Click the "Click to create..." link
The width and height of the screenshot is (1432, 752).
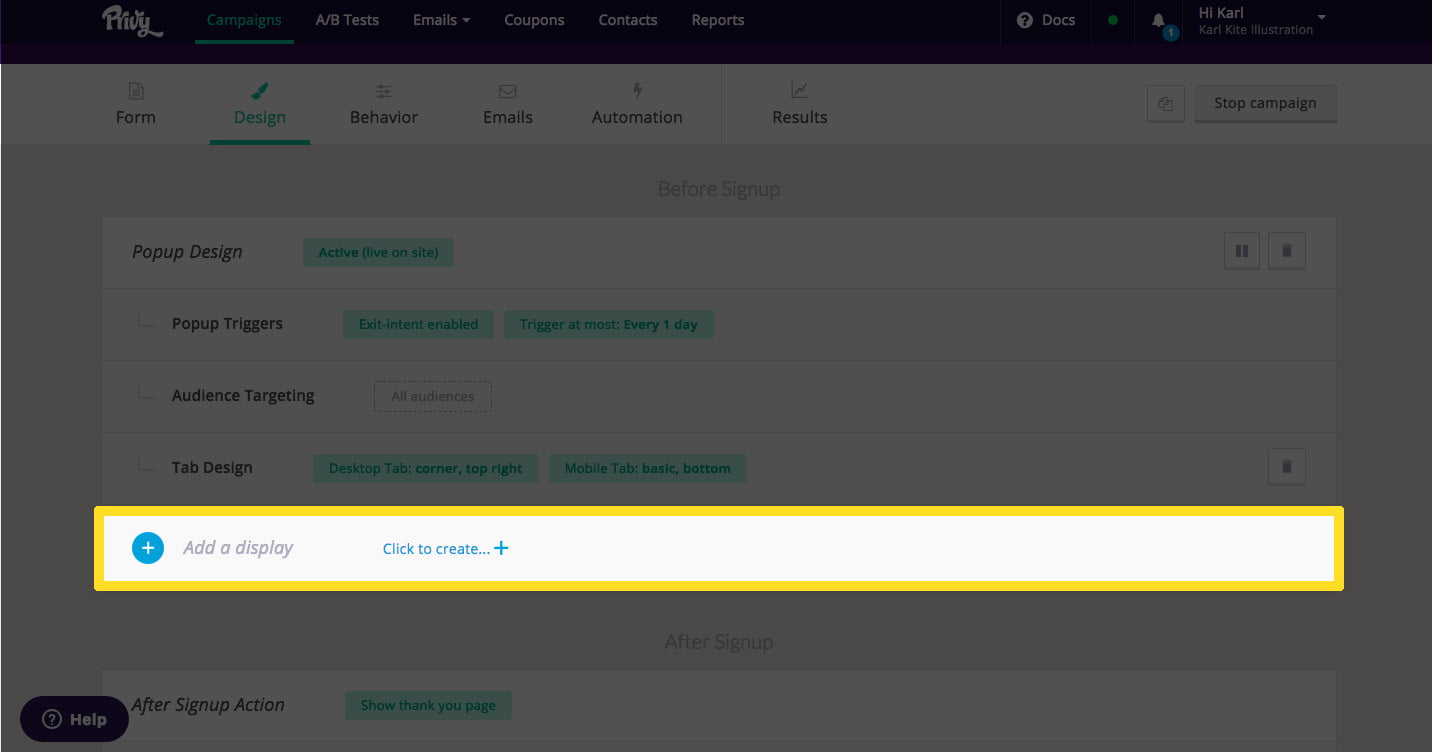tap(445, 549)
